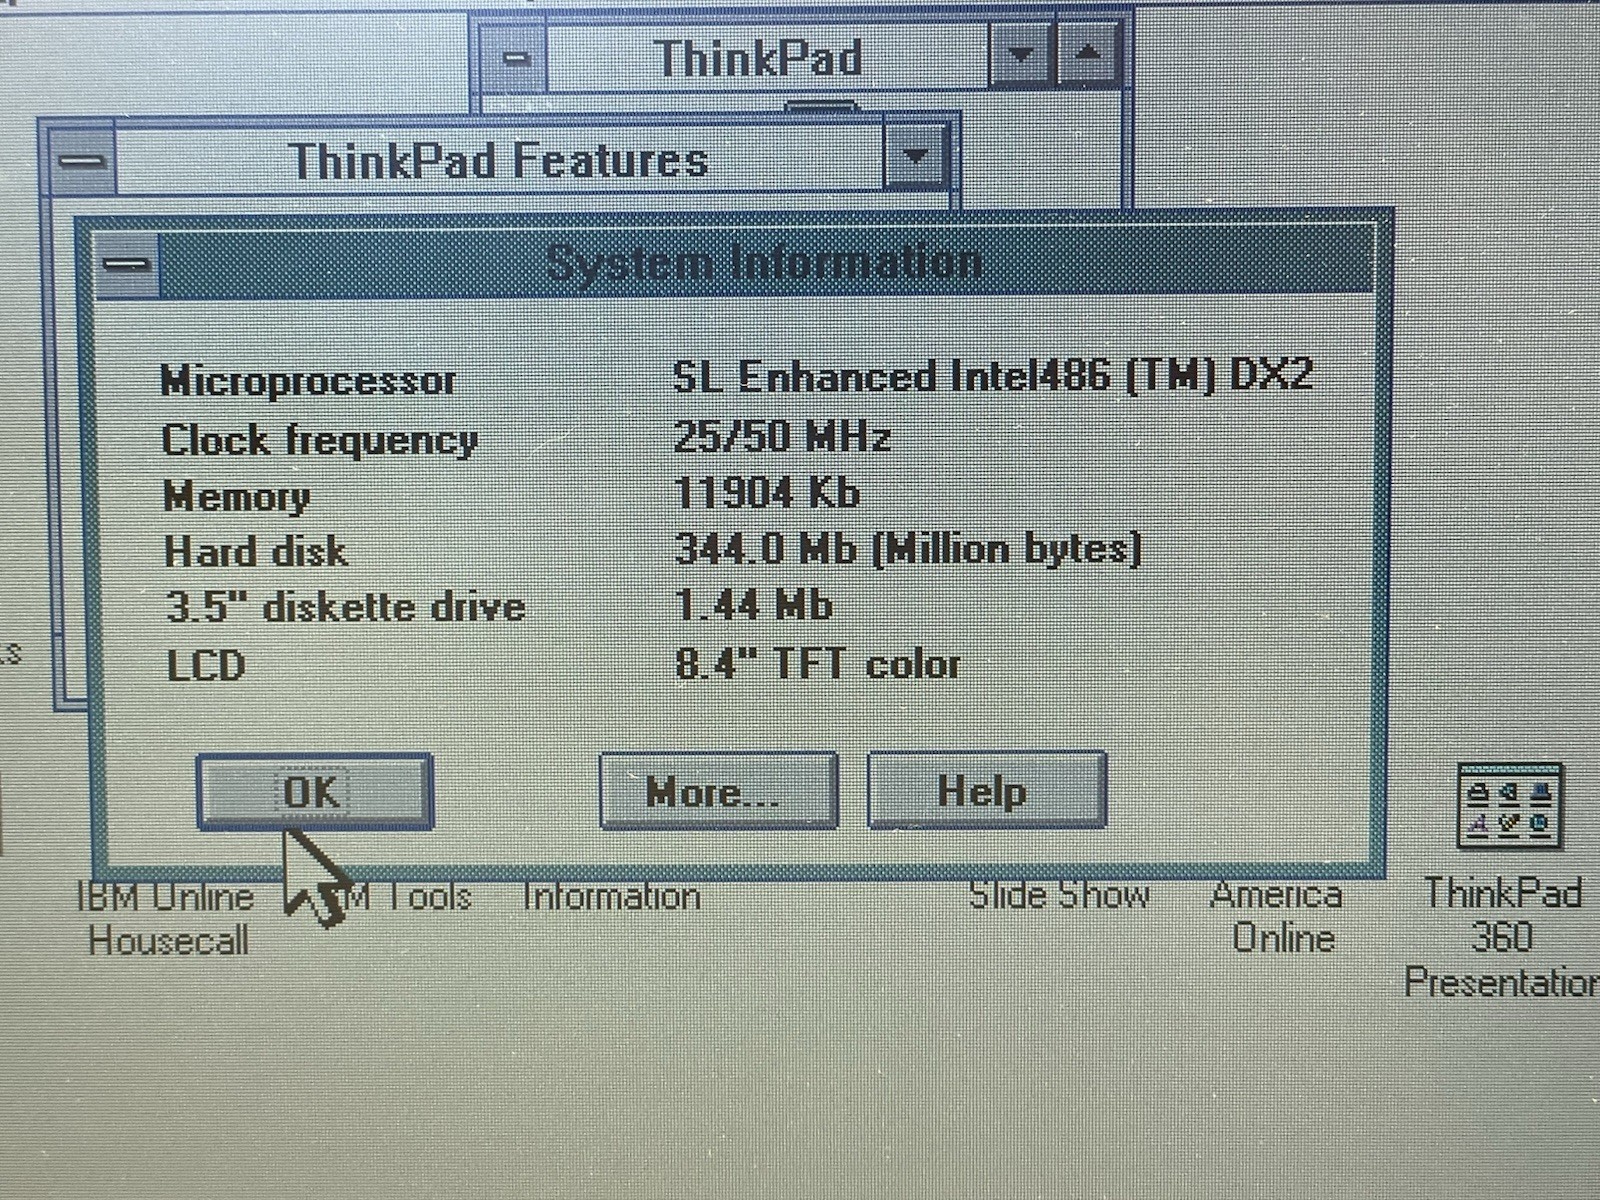Screen dimensions: 1600x1200
Task: Open the ThinkPad Features control menu box
Action: 81,160
